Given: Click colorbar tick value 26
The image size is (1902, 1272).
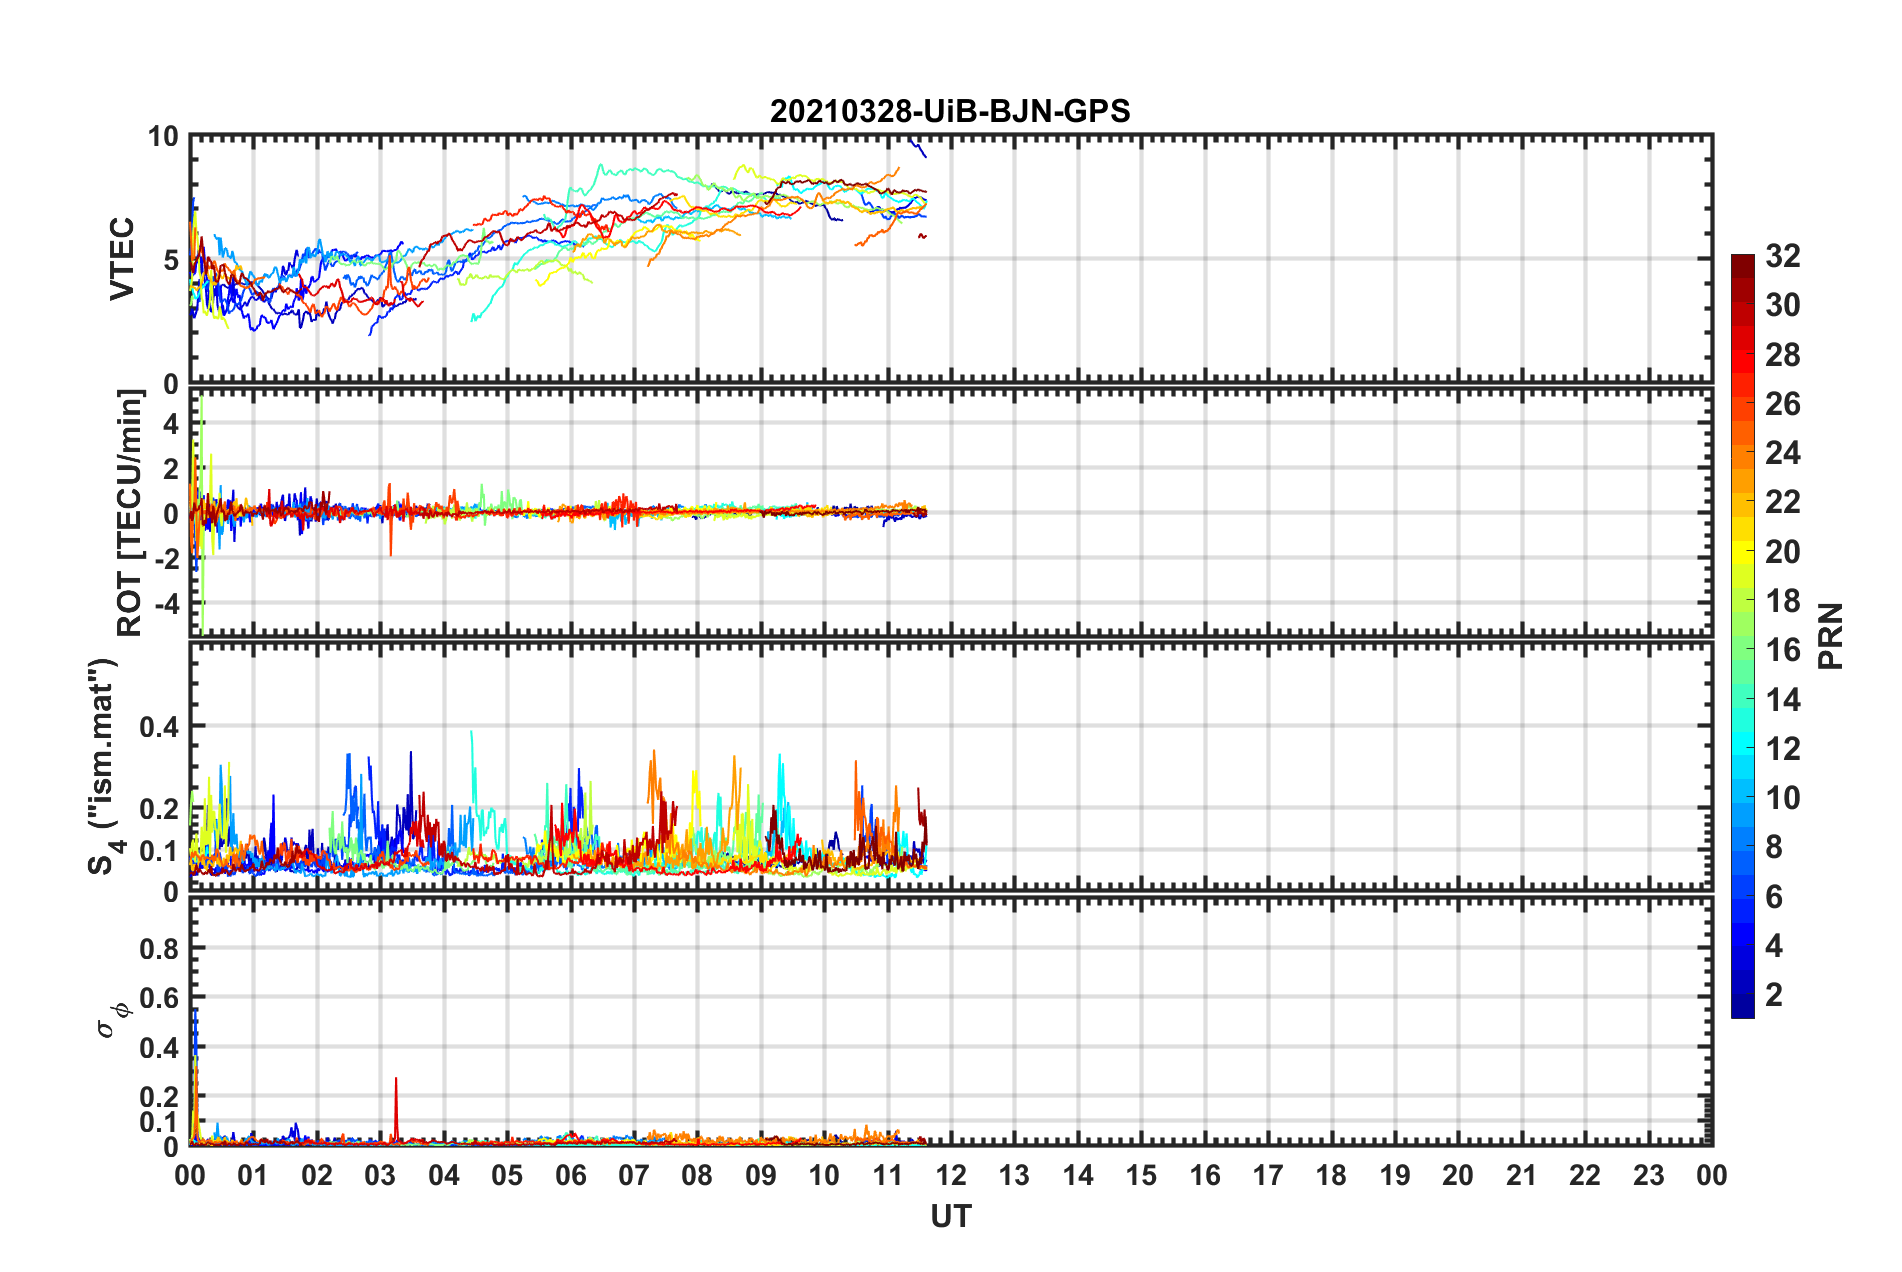Looking at the screenshot, I should pyautogui.click(x=1782, y=404).
